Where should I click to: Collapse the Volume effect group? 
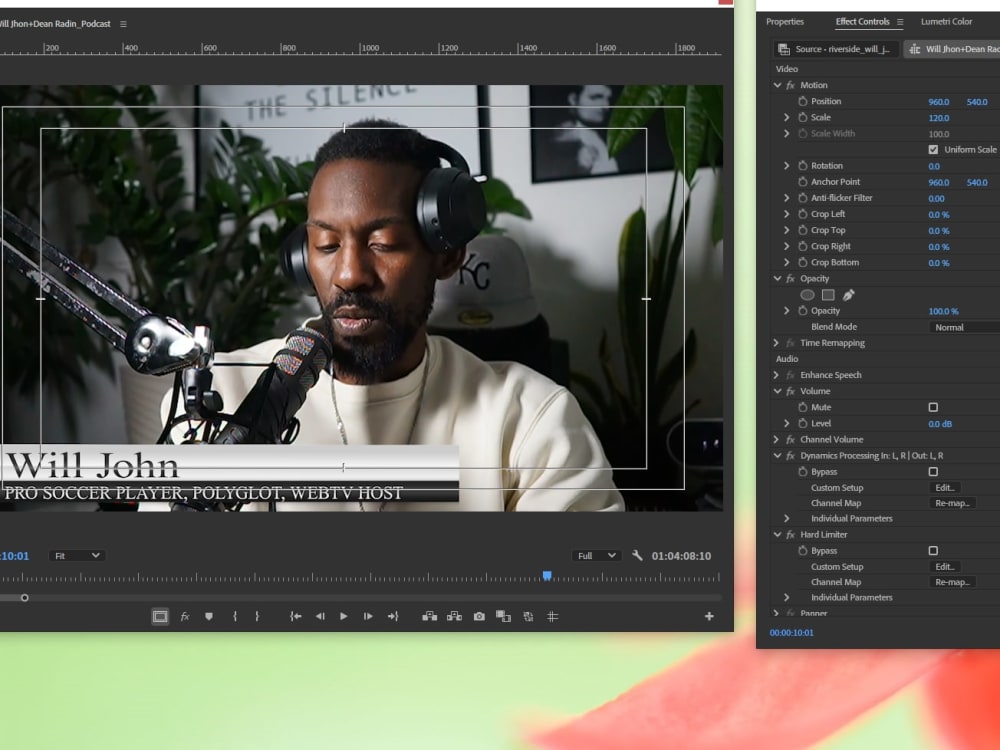point(777,391)
